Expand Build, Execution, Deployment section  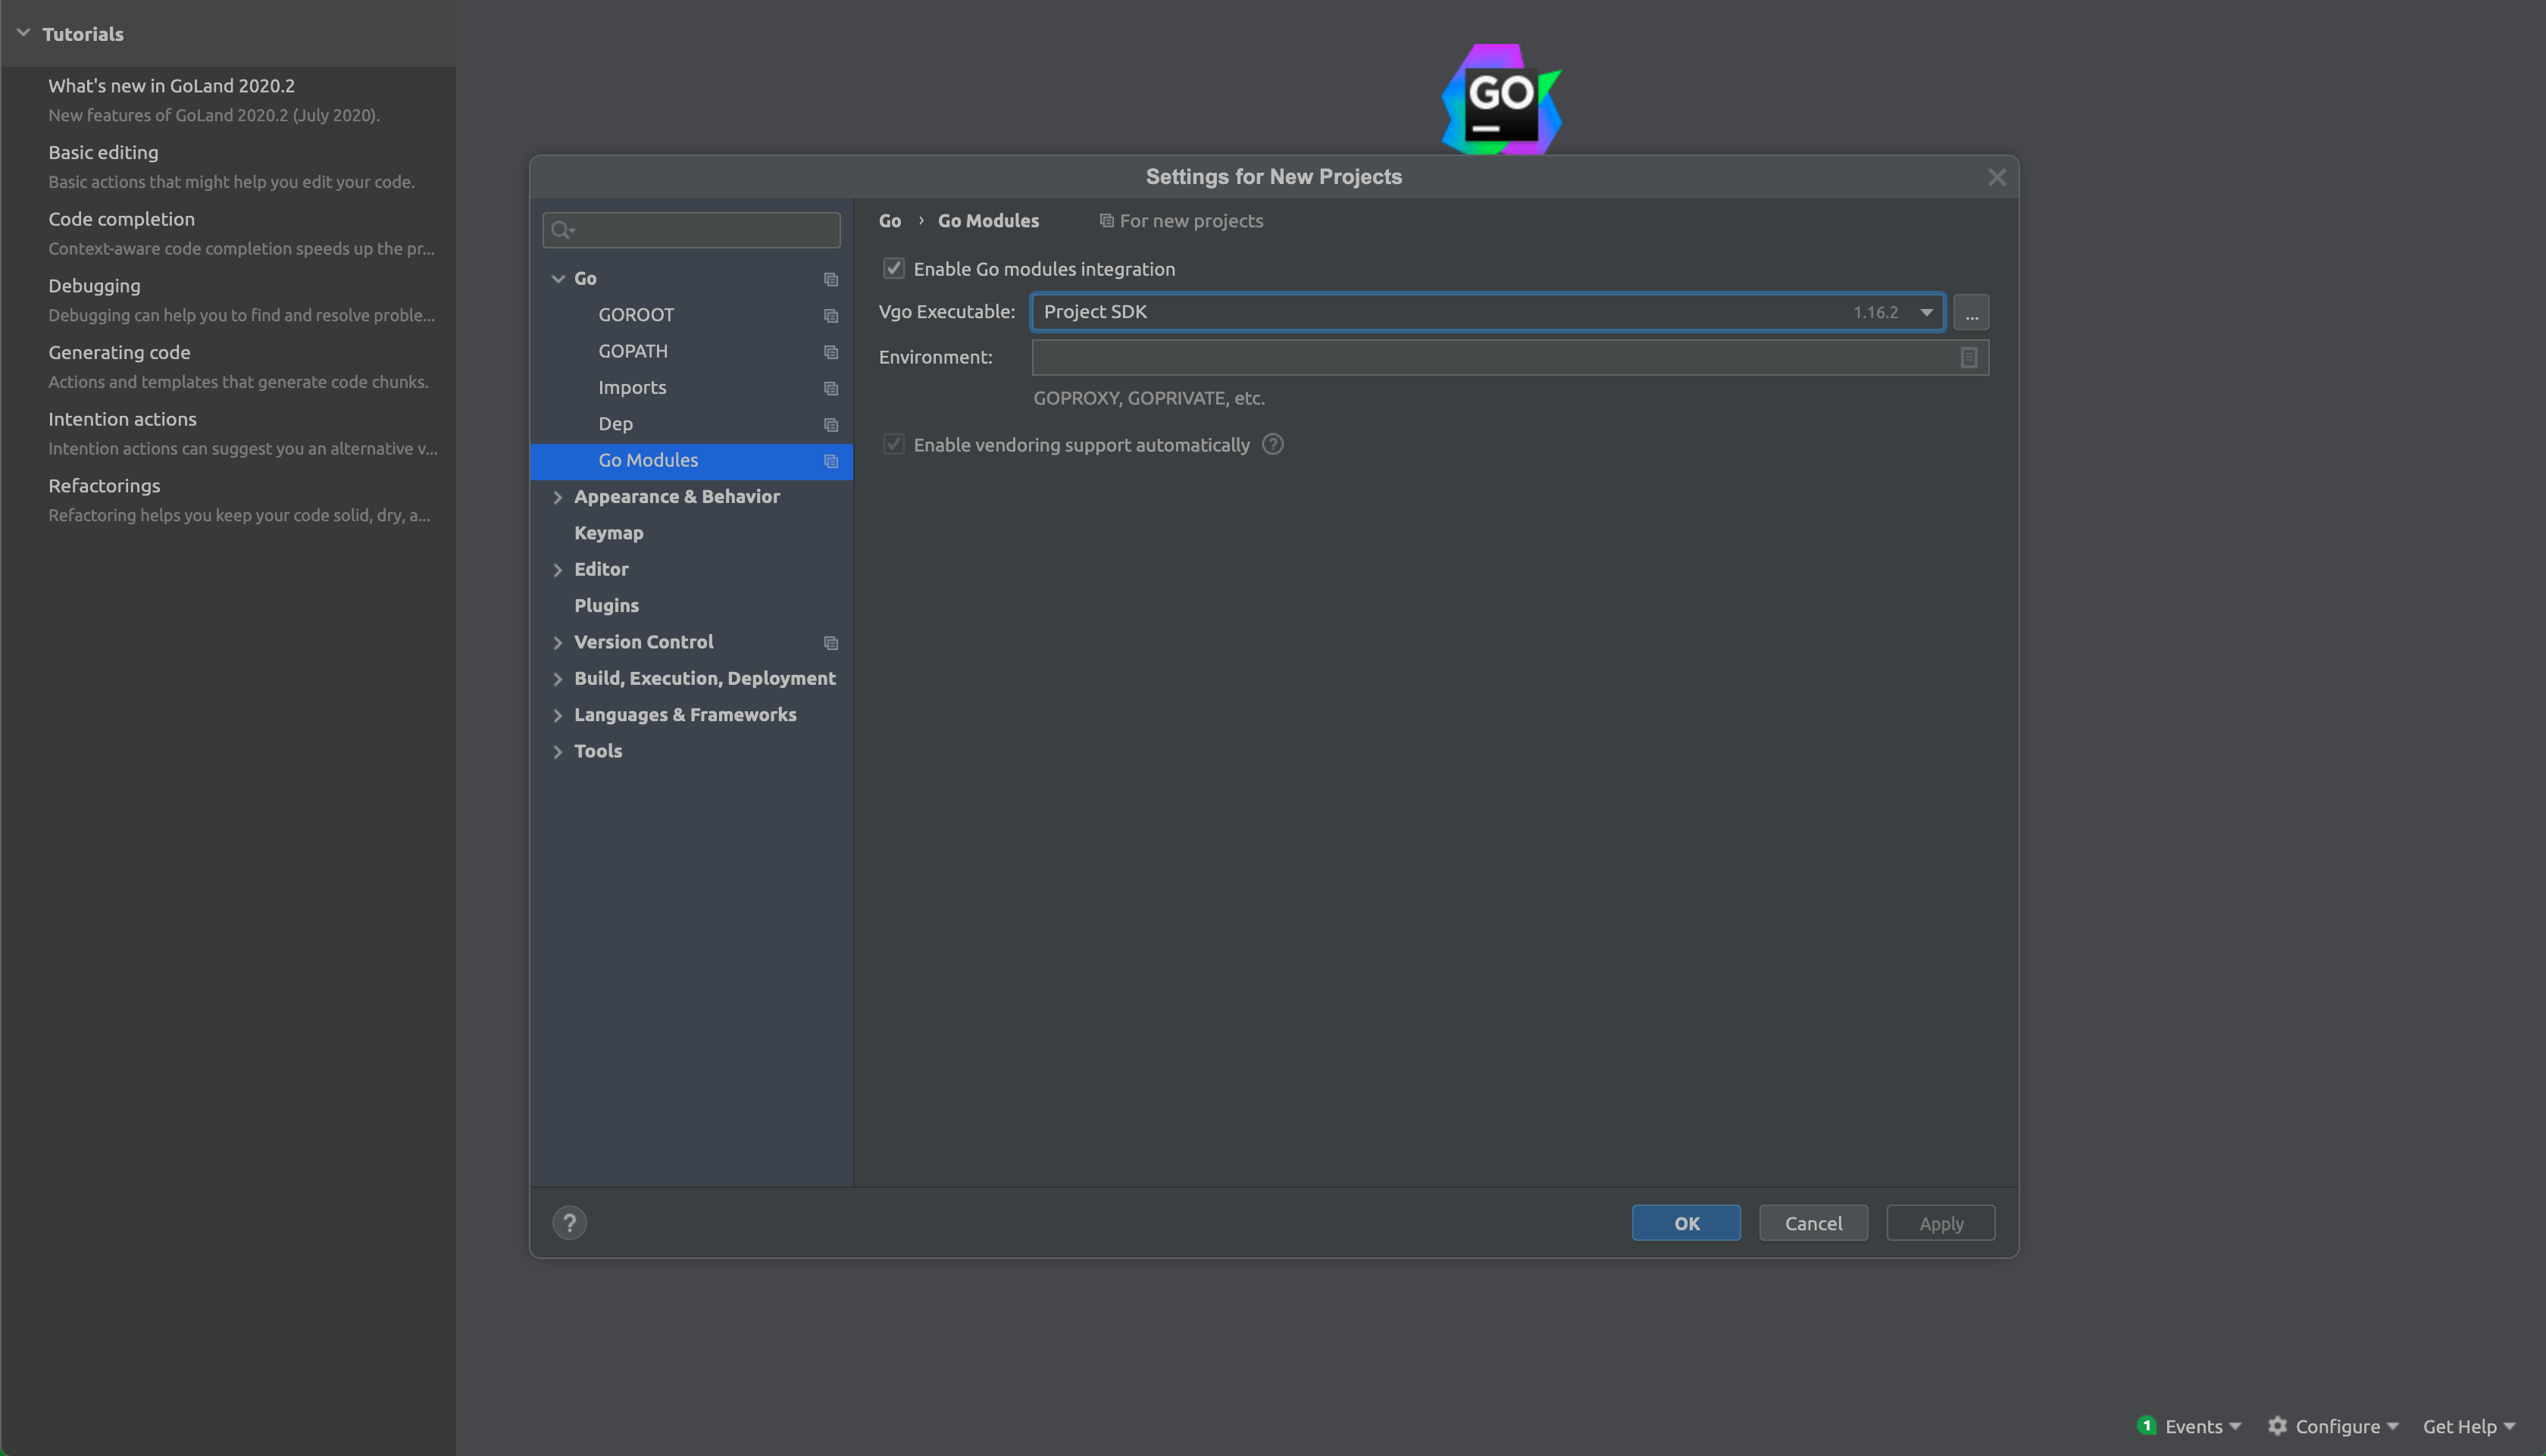[558, 679]
